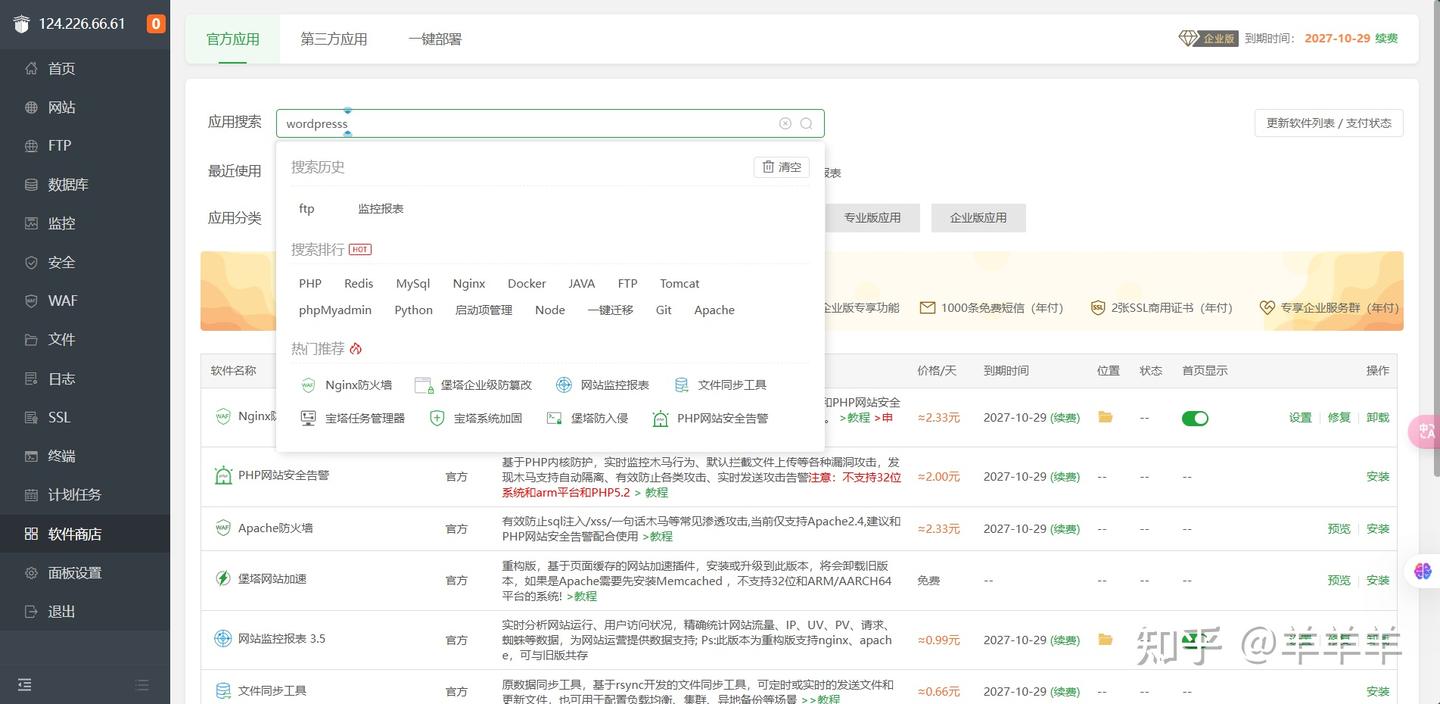Image resolution: width=1440 pixels, height=704 pixels.
Task: Open the 面板设置 gear icon
Action: (x=31, y=573)
